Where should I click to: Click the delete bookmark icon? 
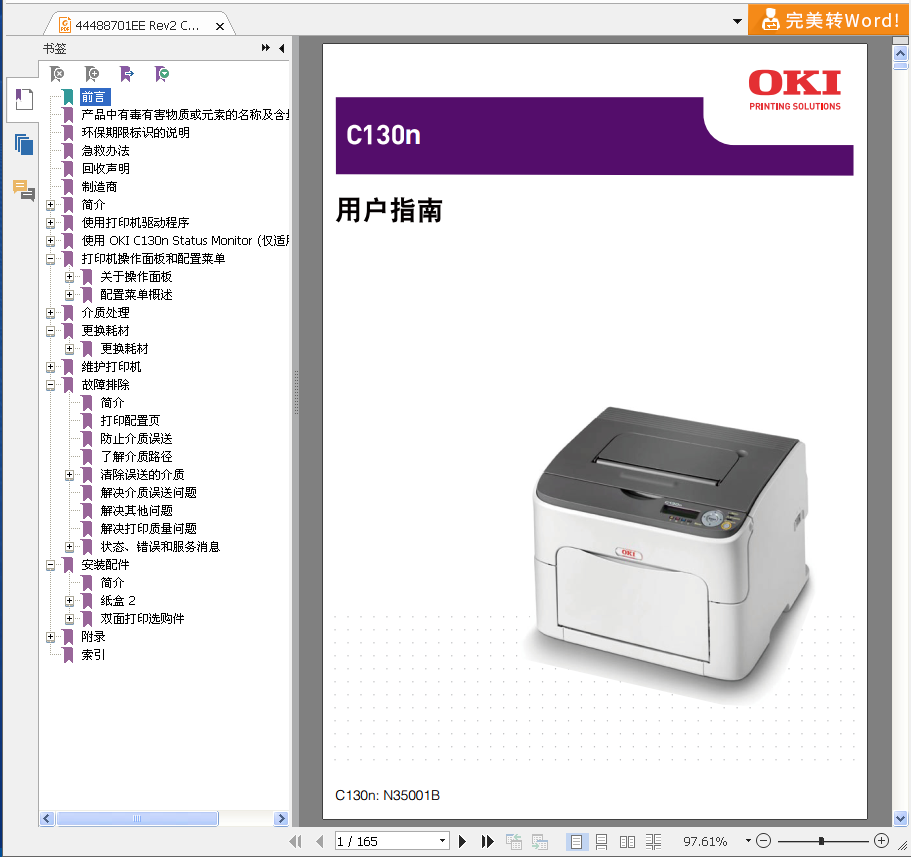tap(57, 74)
